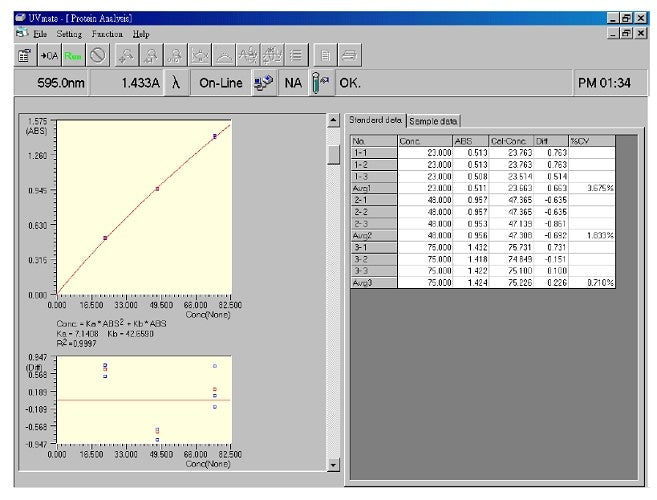Click the Conc. column header

tap(425, 141)
